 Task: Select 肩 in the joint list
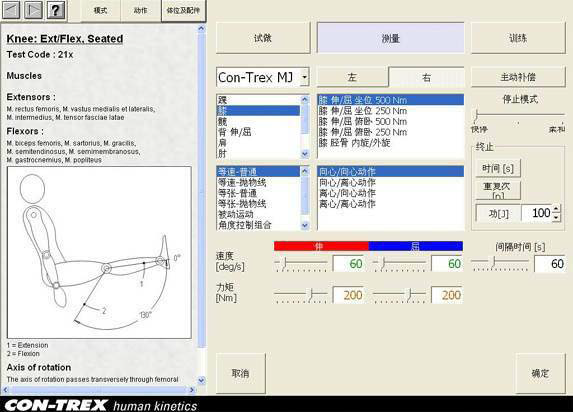coord(258,143)
